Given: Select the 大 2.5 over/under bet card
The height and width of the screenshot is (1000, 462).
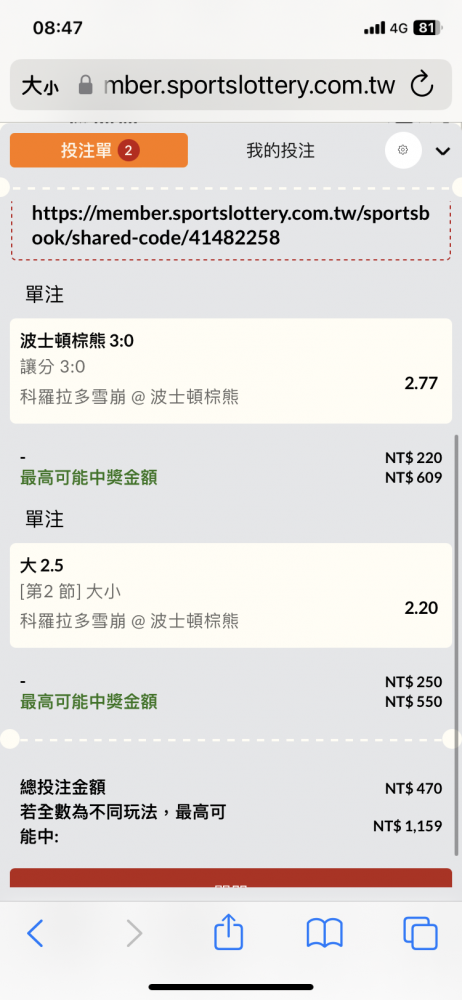Looking at the screenshot, I should click(231, 596).
